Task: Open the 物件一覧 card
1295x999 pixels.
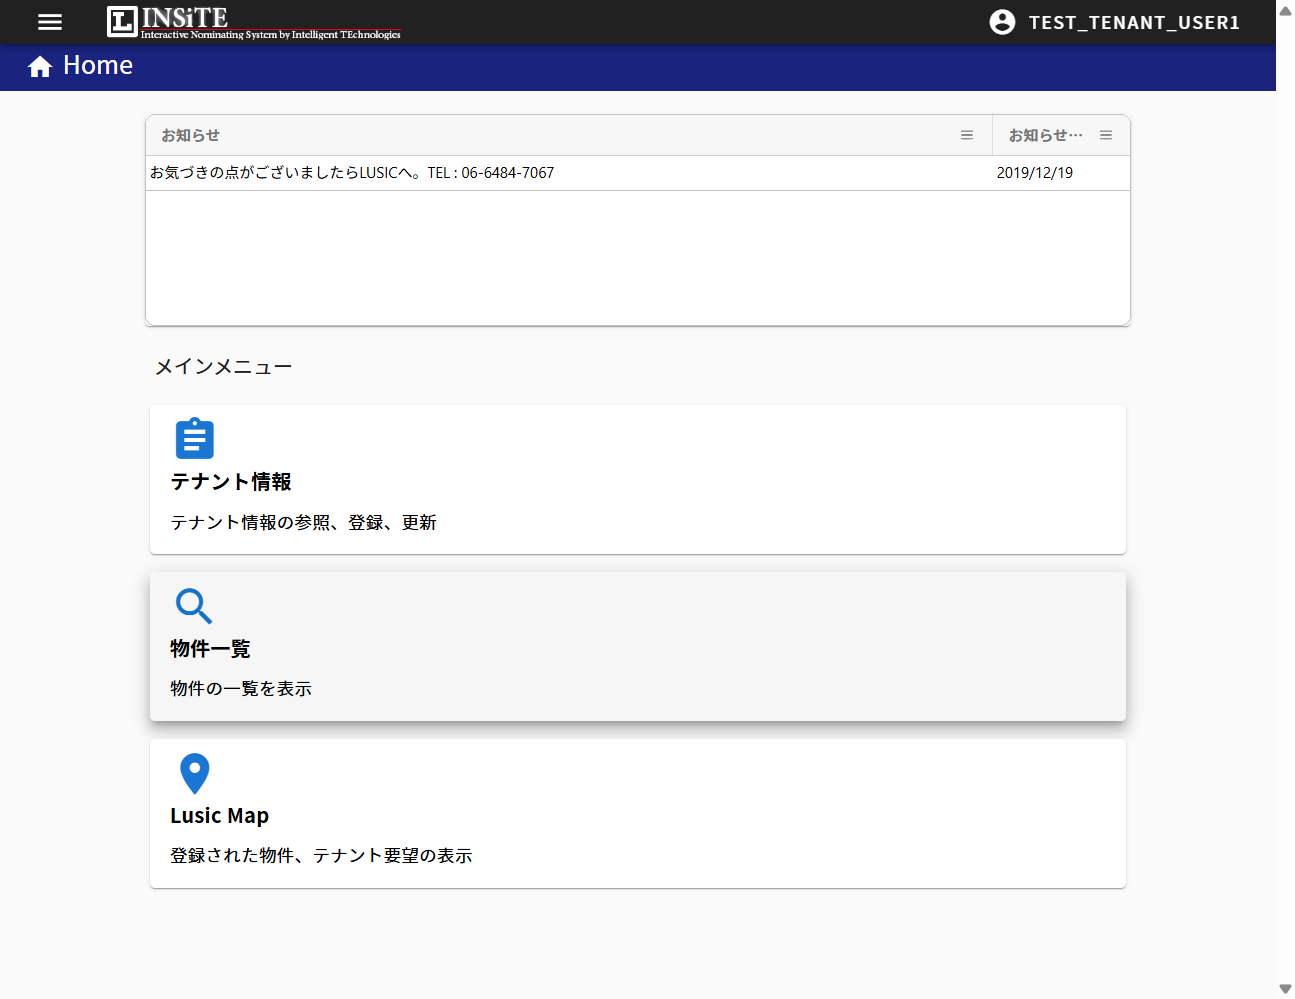Action: tap(638, 646)
